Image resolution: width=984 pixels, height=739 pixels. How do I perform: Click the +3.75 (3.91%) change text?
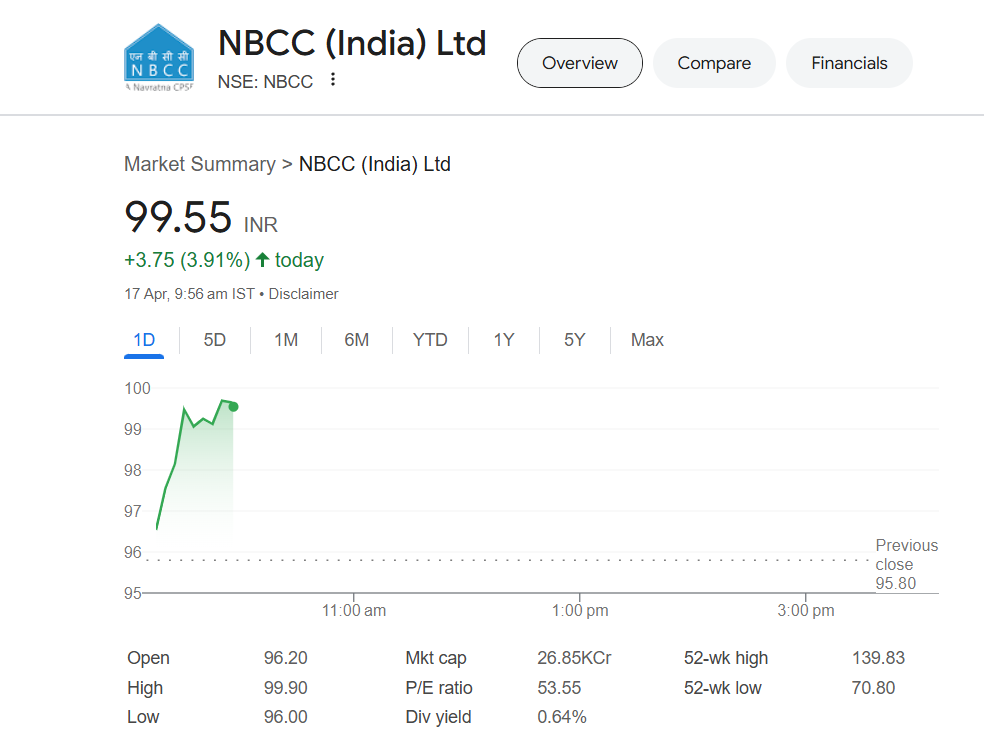187,260
